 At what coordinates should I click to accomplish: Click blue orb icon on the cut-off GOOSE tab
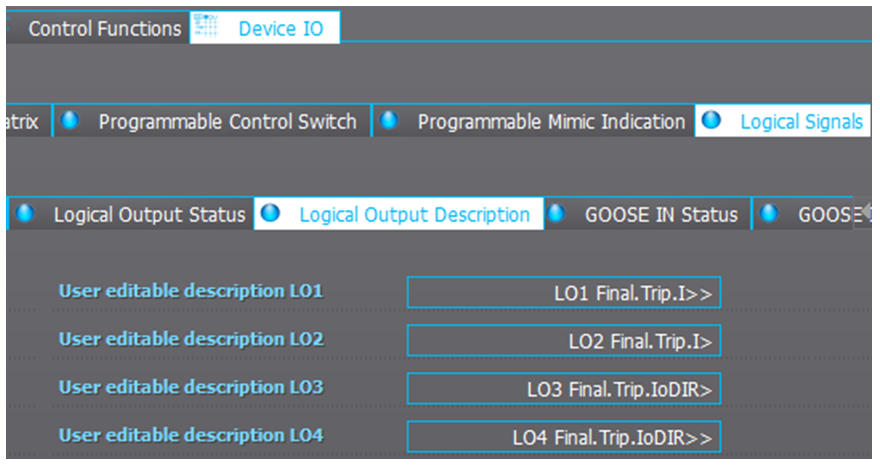[769, 213]
